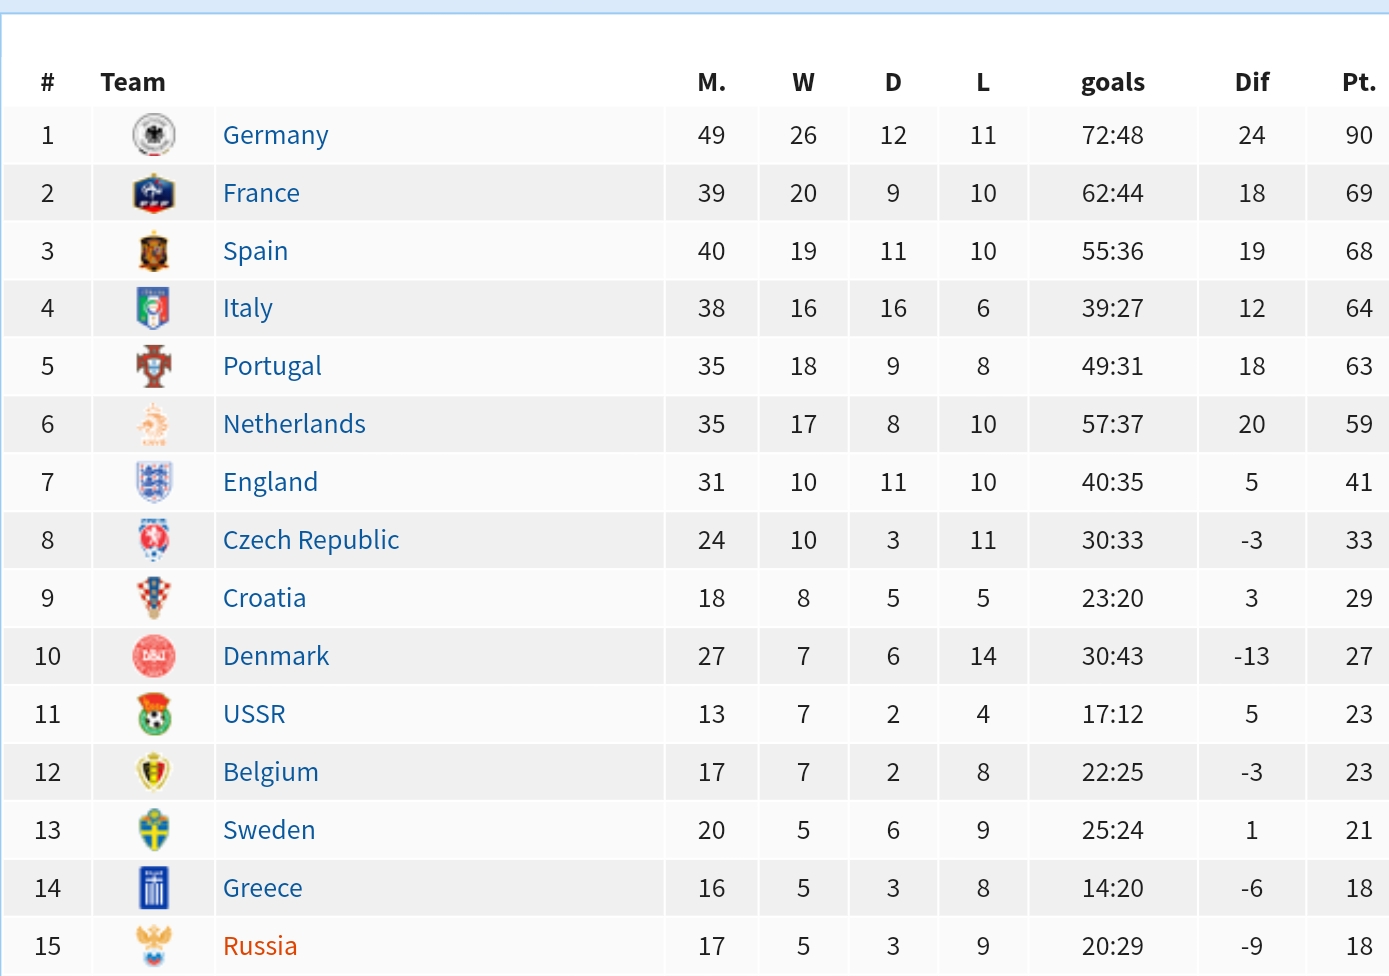This screenshot has height=976, width=1389.
Task: Click the France team crest icon
Action: click(154, 193)
